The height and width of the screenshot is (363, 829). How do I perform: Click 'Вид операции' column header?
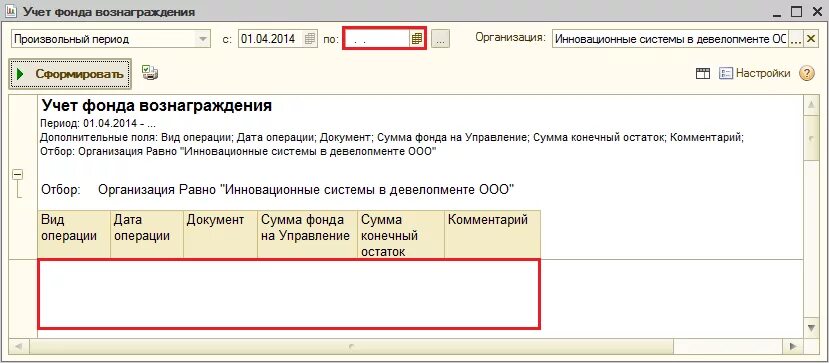tap(74, 234)
